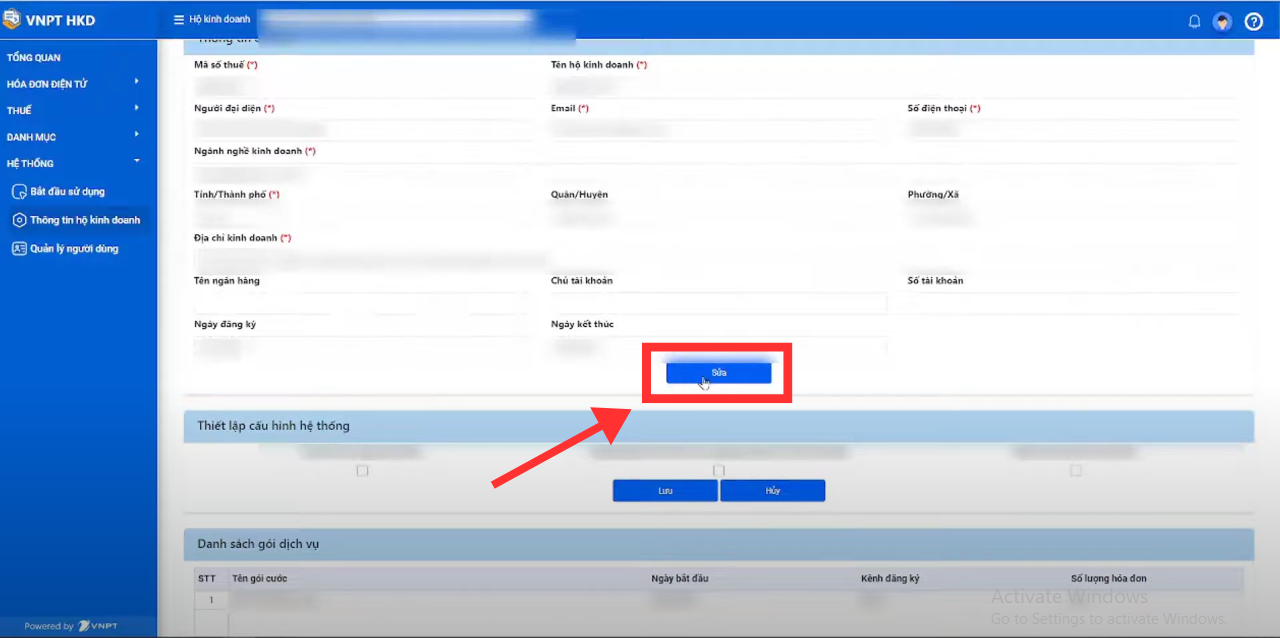
Task: Open the user avatar profile icon
Action: [1222, 21]
